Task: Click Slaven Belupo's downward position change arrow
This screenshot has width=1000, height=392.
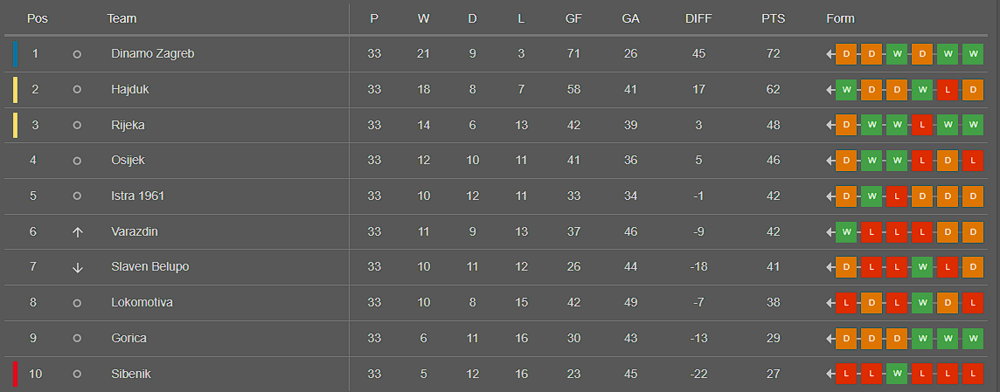Action: pyautogui.click(x=77, y=268)
